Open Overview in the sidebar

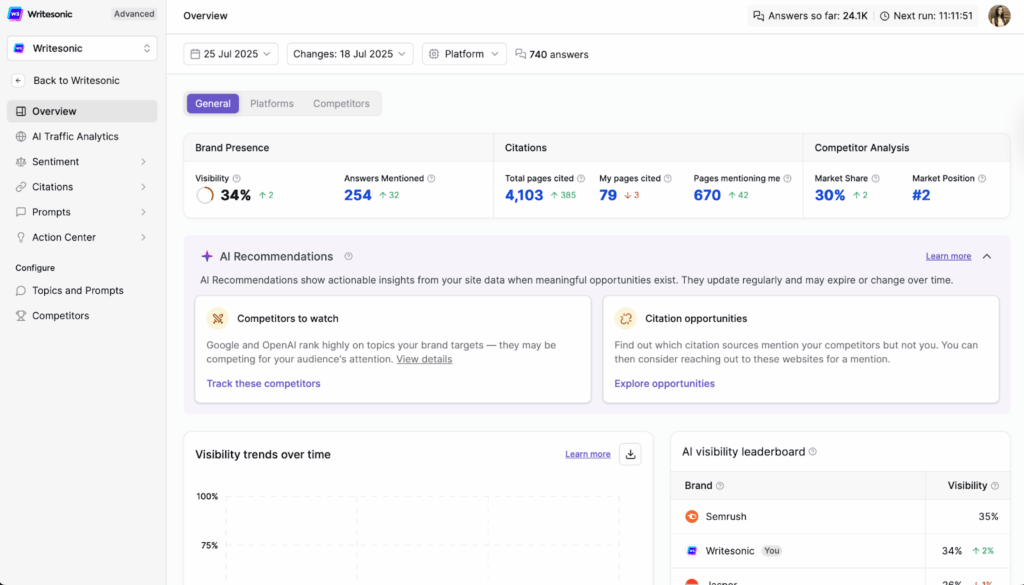tap(82, 111)
